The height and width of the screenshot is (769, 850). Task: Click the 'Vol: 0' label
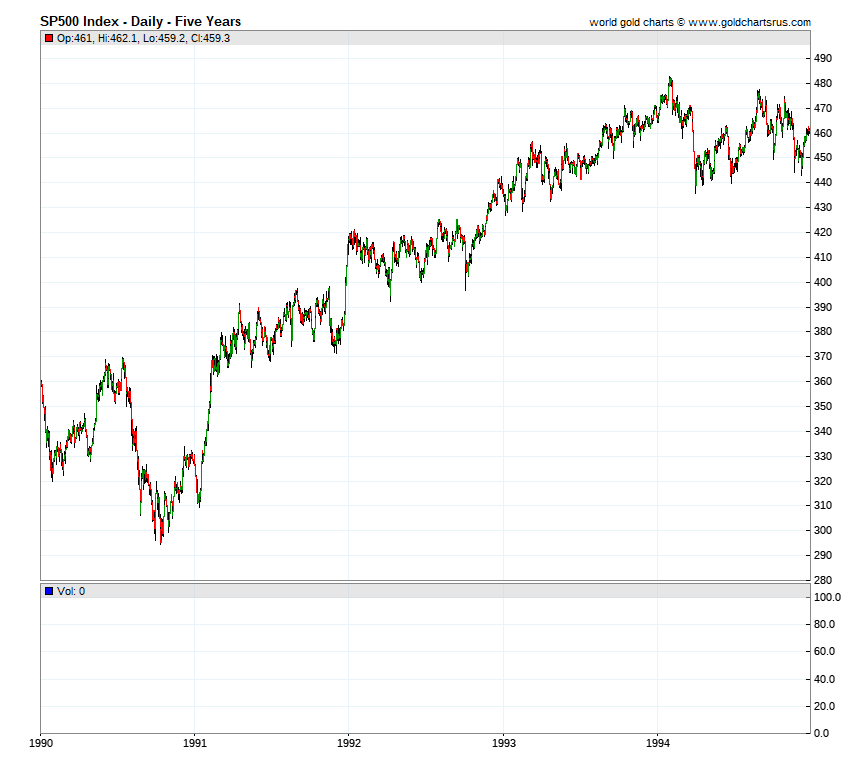point(71,591)
